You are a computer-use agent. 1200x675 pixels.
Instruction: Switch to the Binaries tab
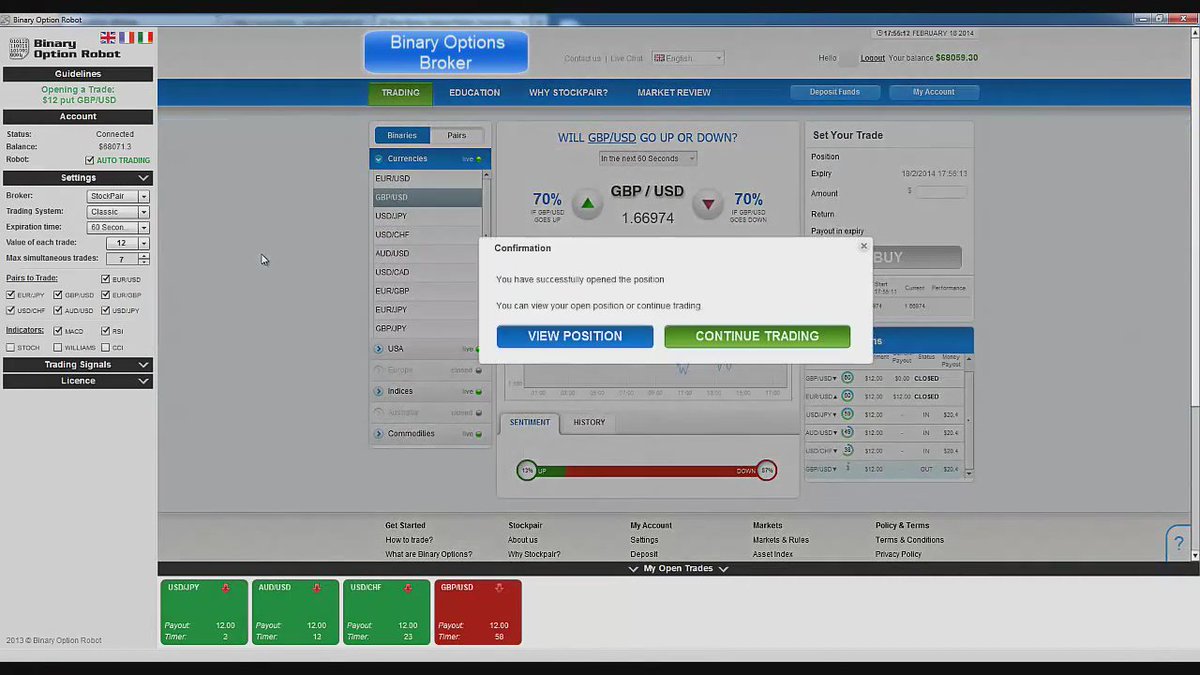pos(402,135)
